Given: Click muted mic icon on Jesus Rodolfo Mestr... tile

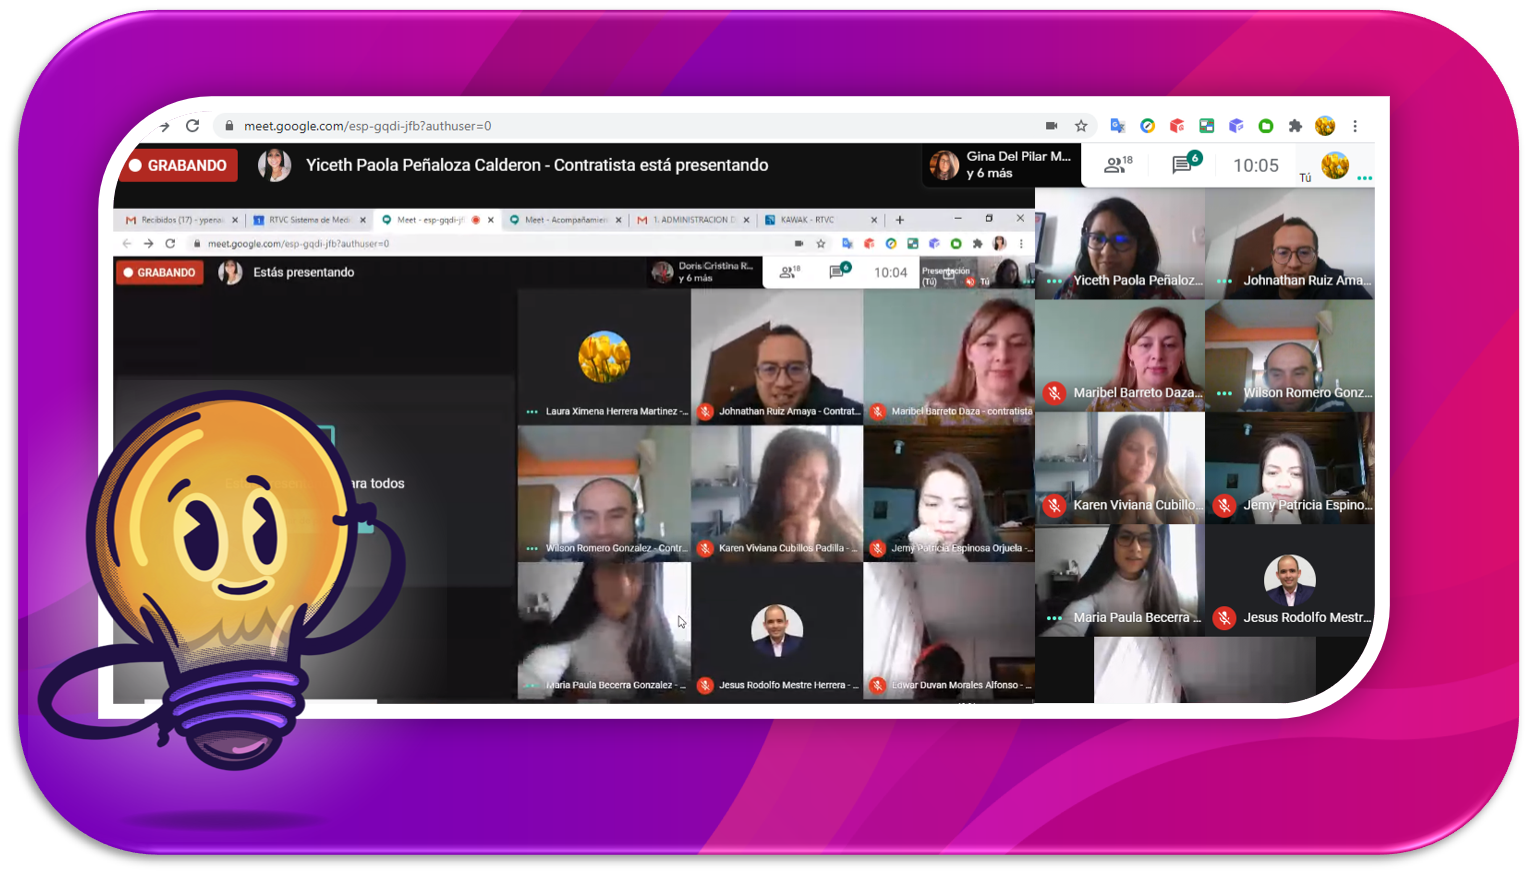Looking at the screenshot, I should pos(1224,618).
